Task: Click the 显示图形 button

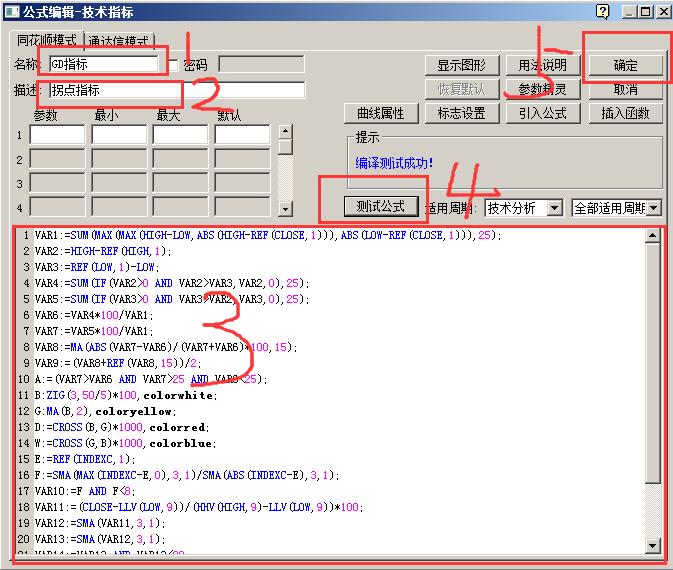Action: click(x=462, y=65)
